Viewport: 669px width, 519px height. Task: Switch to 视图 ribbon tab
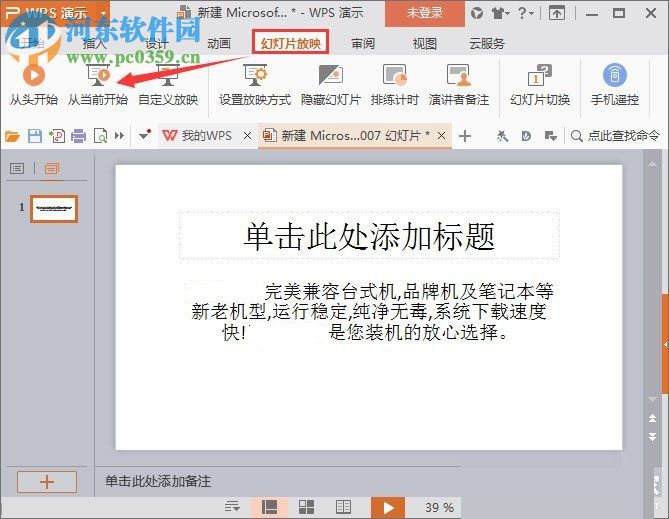click(425, 44)
